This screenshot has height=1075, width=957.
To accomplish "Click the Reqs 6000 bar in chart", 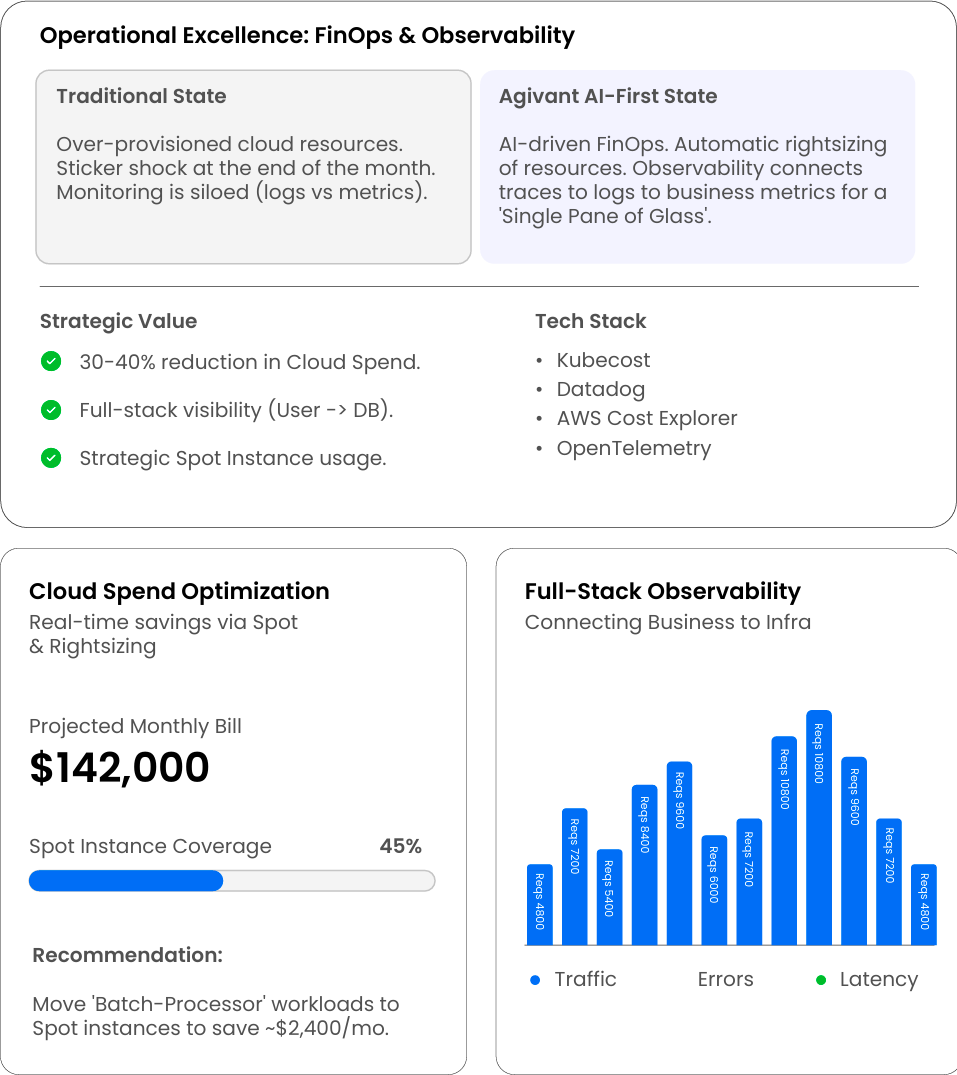I will 714,890.
